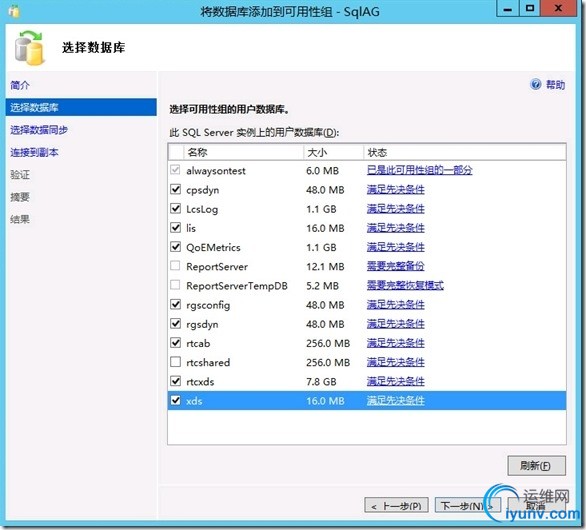Select the 摘要 step in sidebar
Viewport: 586px width, 530px height.
tap(20, 197)
